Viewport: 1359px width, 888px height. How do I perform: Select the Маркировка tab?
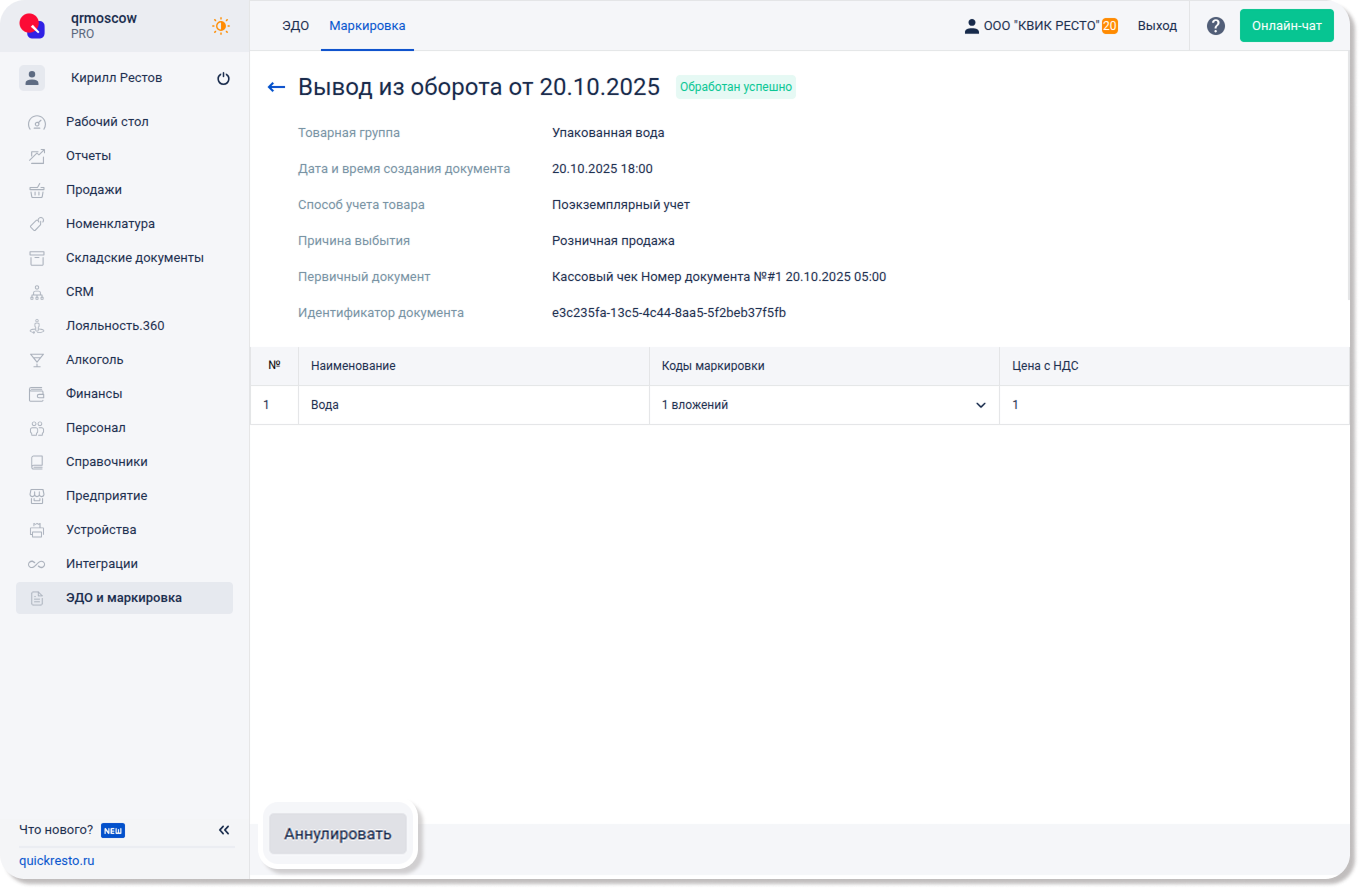(x=367, y=26)
